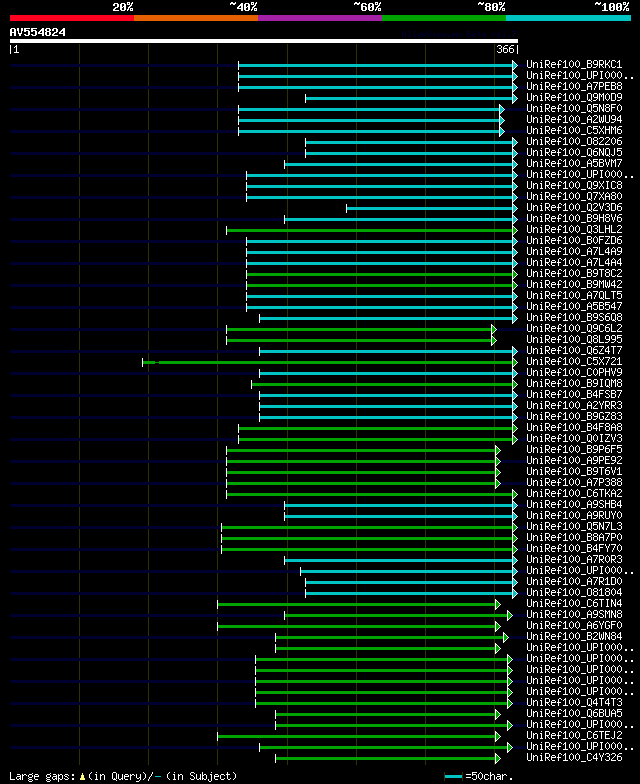Open hit UniRef100_A5B547

(x=574, y=306)
